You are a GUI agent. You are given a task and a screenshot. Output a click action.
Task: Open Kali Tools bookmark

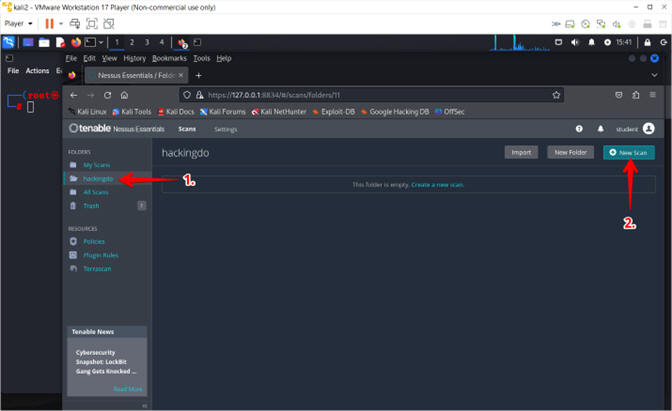click(x=132, y=112)
